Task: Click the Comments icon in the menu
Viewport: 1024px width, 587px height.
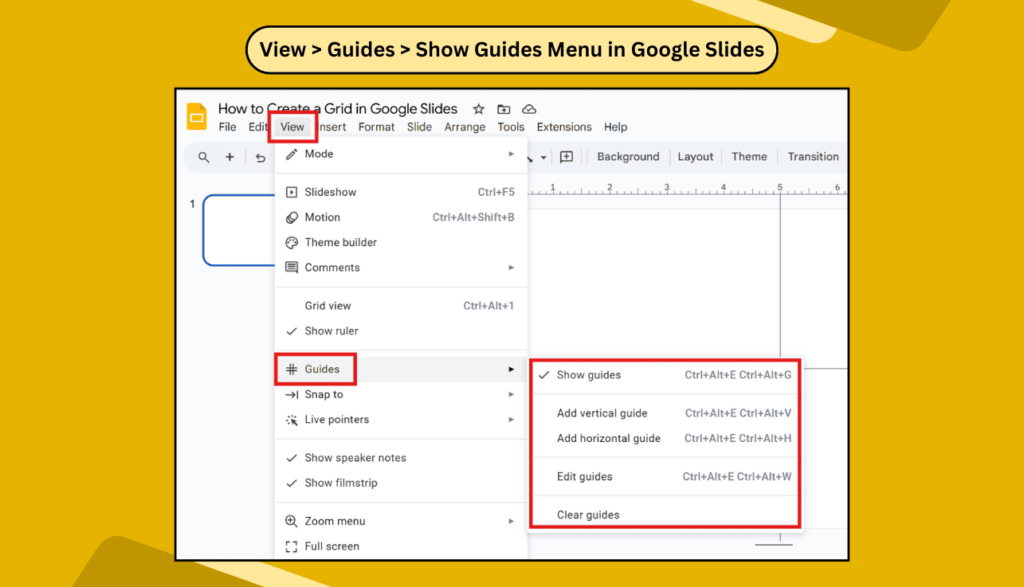Action: (291, 268)
